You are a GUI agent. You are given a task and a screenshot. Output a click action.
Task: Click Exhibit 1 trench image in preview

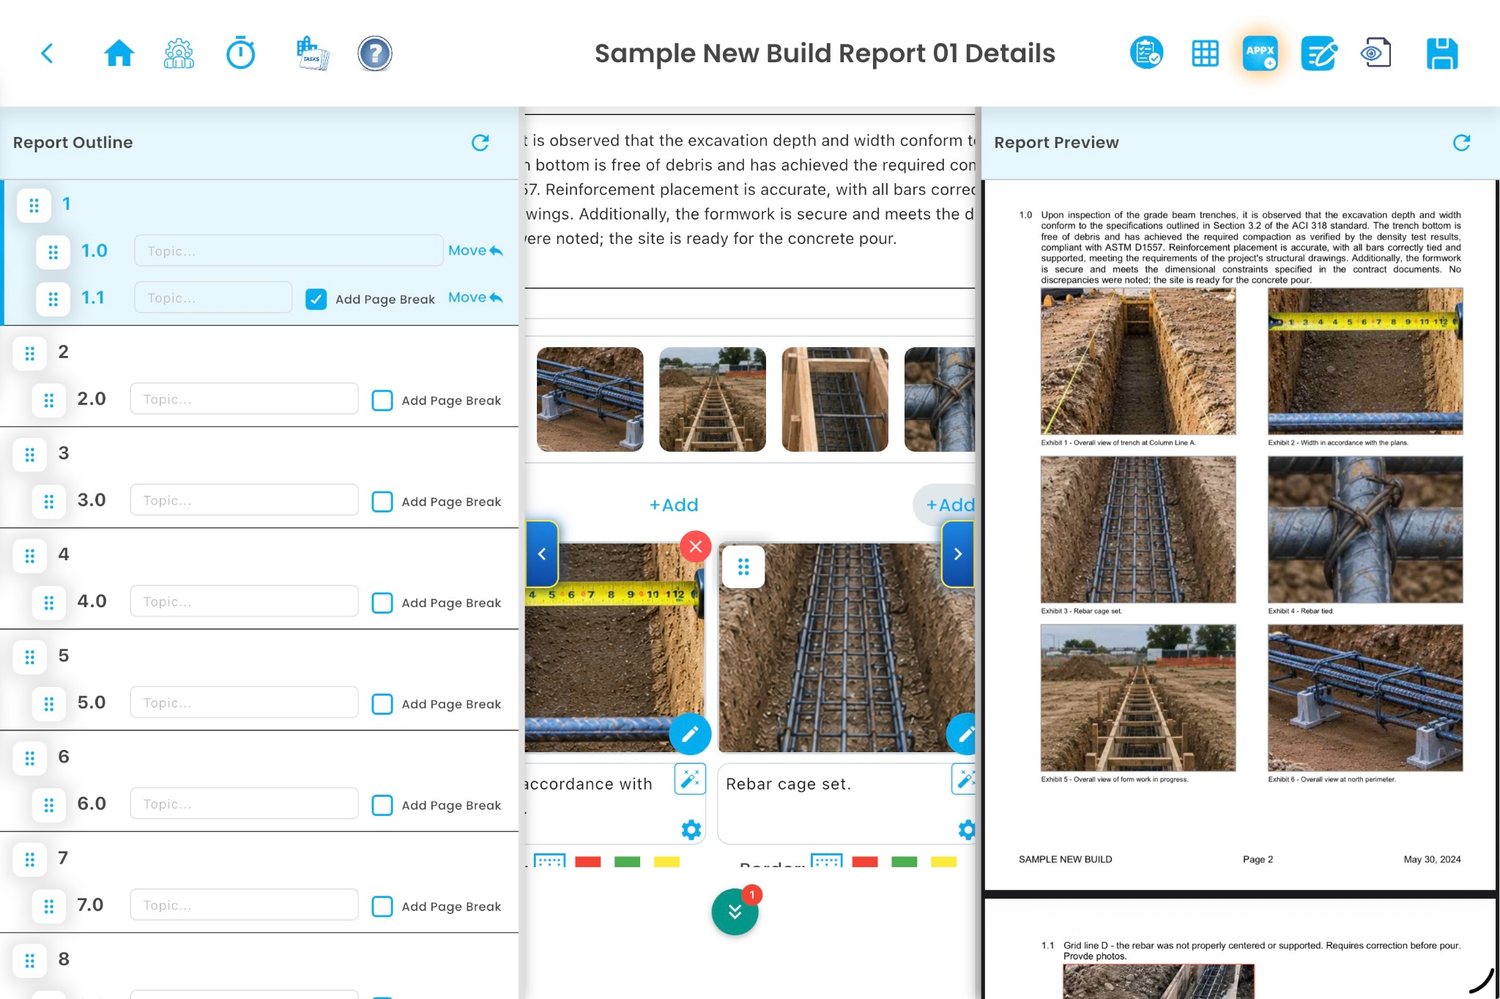tap(1138, 361)
